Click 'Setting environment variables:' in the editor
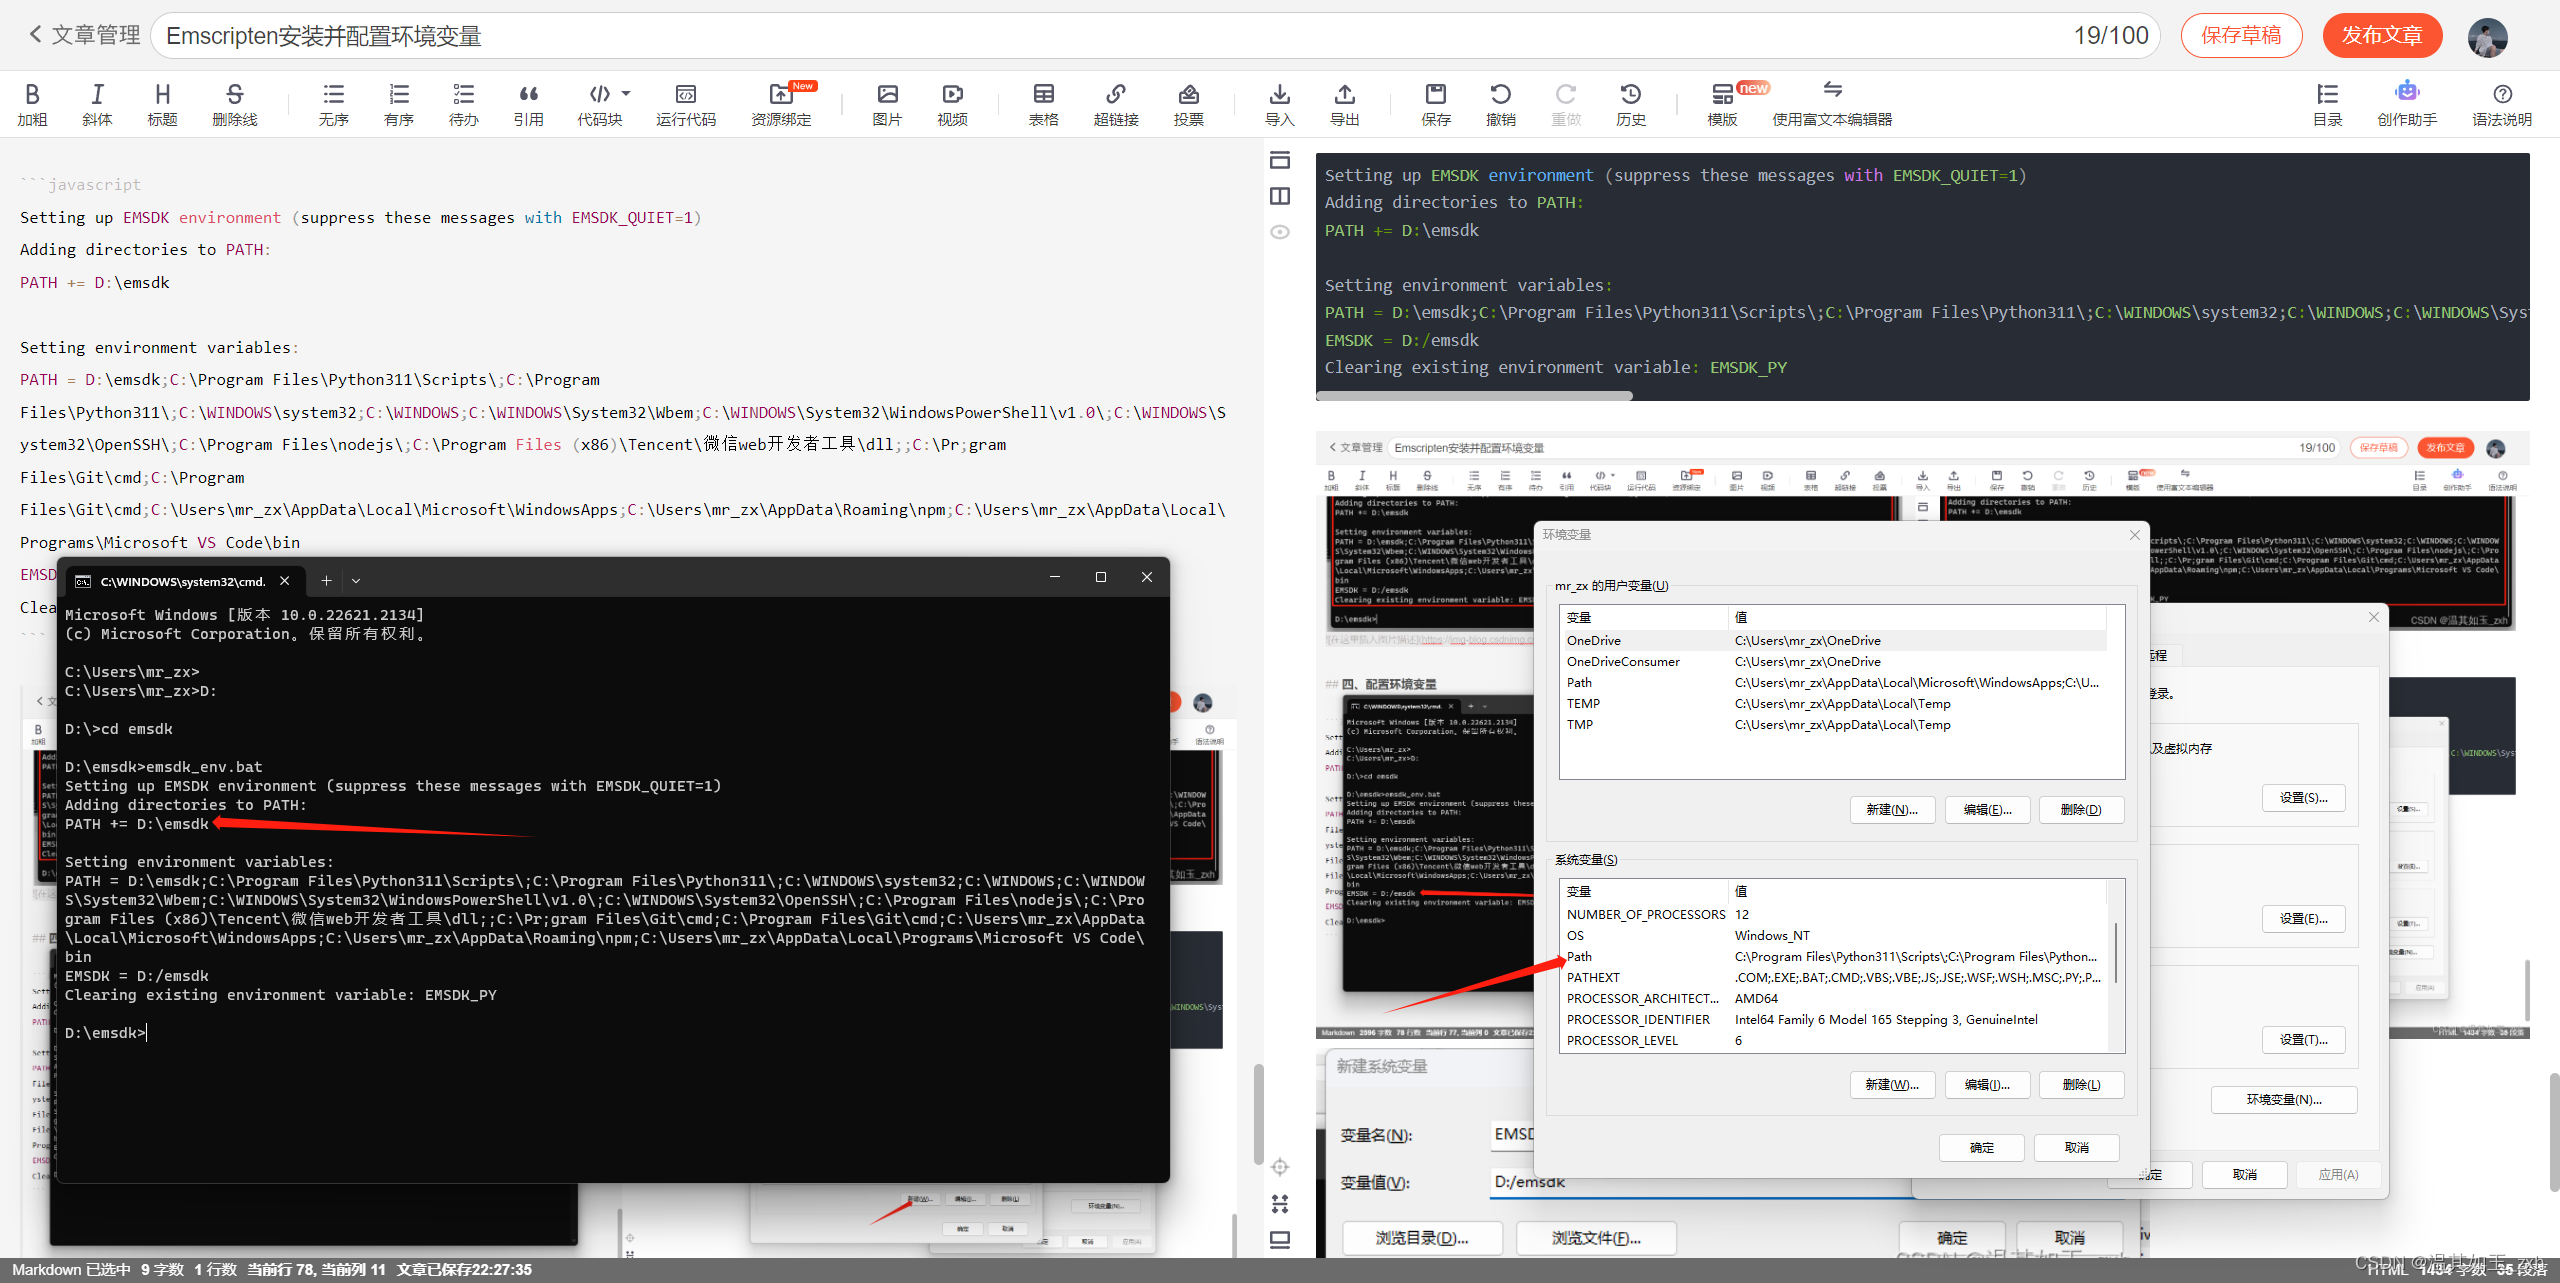2560x1283 pixels. pyautogui.click(x=159, y=348)
